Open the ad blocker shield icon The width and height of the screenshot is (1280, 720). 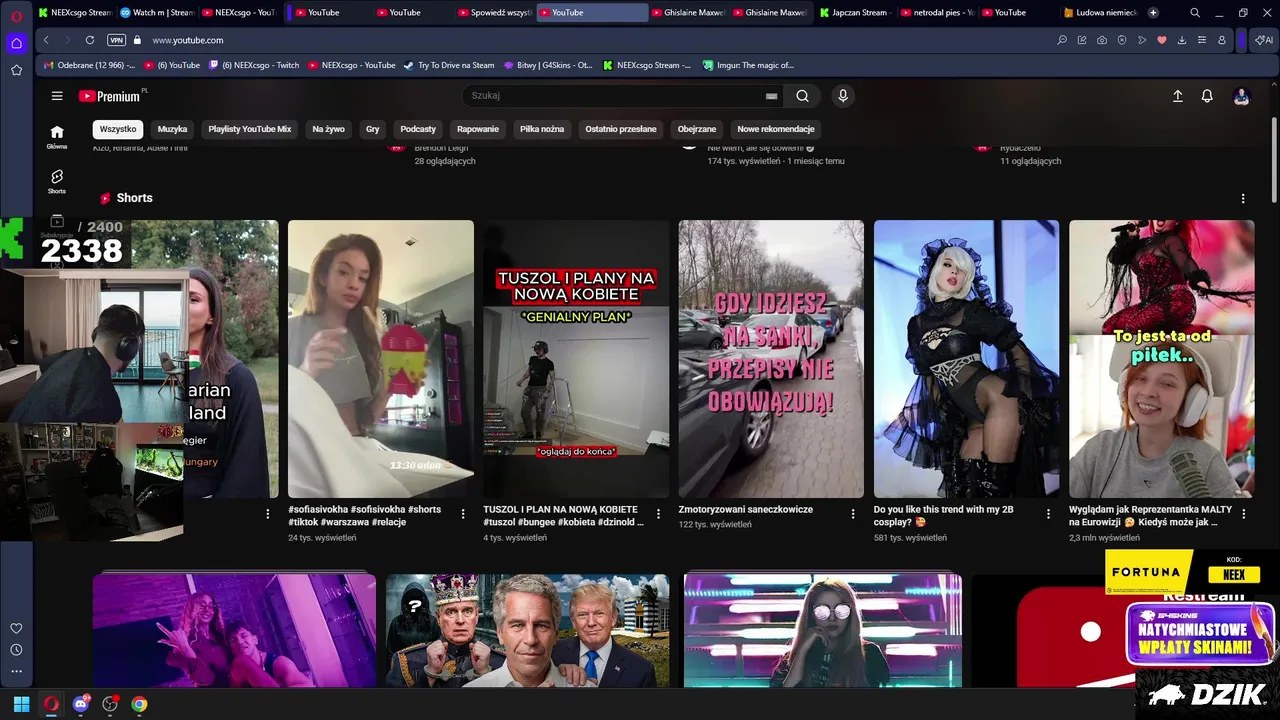[1121, 40]
